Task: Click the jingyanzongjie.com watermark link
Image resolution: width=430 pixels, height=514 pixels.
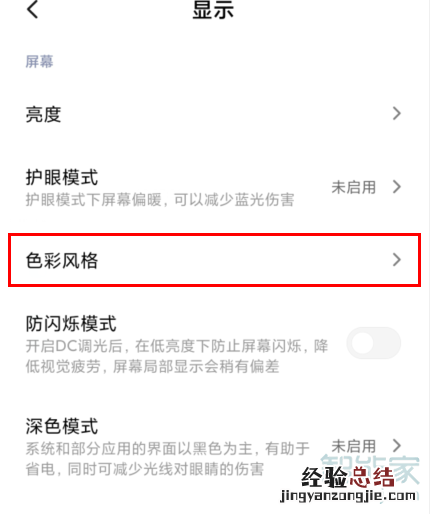Action: click(x=348, y=496)
